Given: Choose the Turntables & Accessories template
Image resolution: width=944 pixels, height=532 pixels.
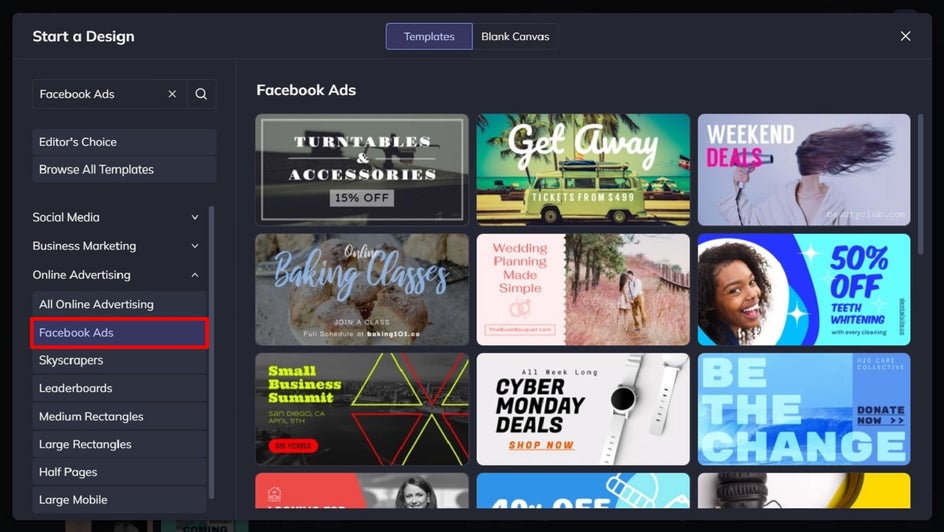Looking at the screenshot, I should [x=362, y=170].
